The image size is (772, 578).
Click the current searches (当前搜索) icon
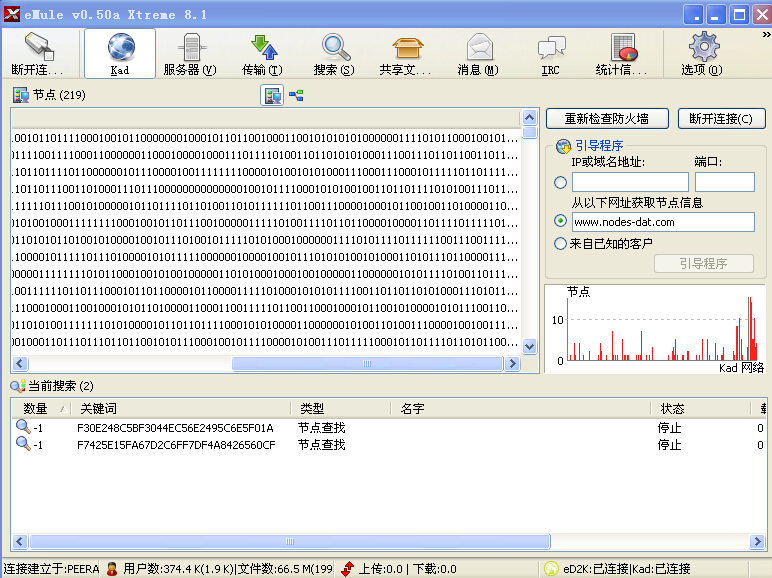18,386
